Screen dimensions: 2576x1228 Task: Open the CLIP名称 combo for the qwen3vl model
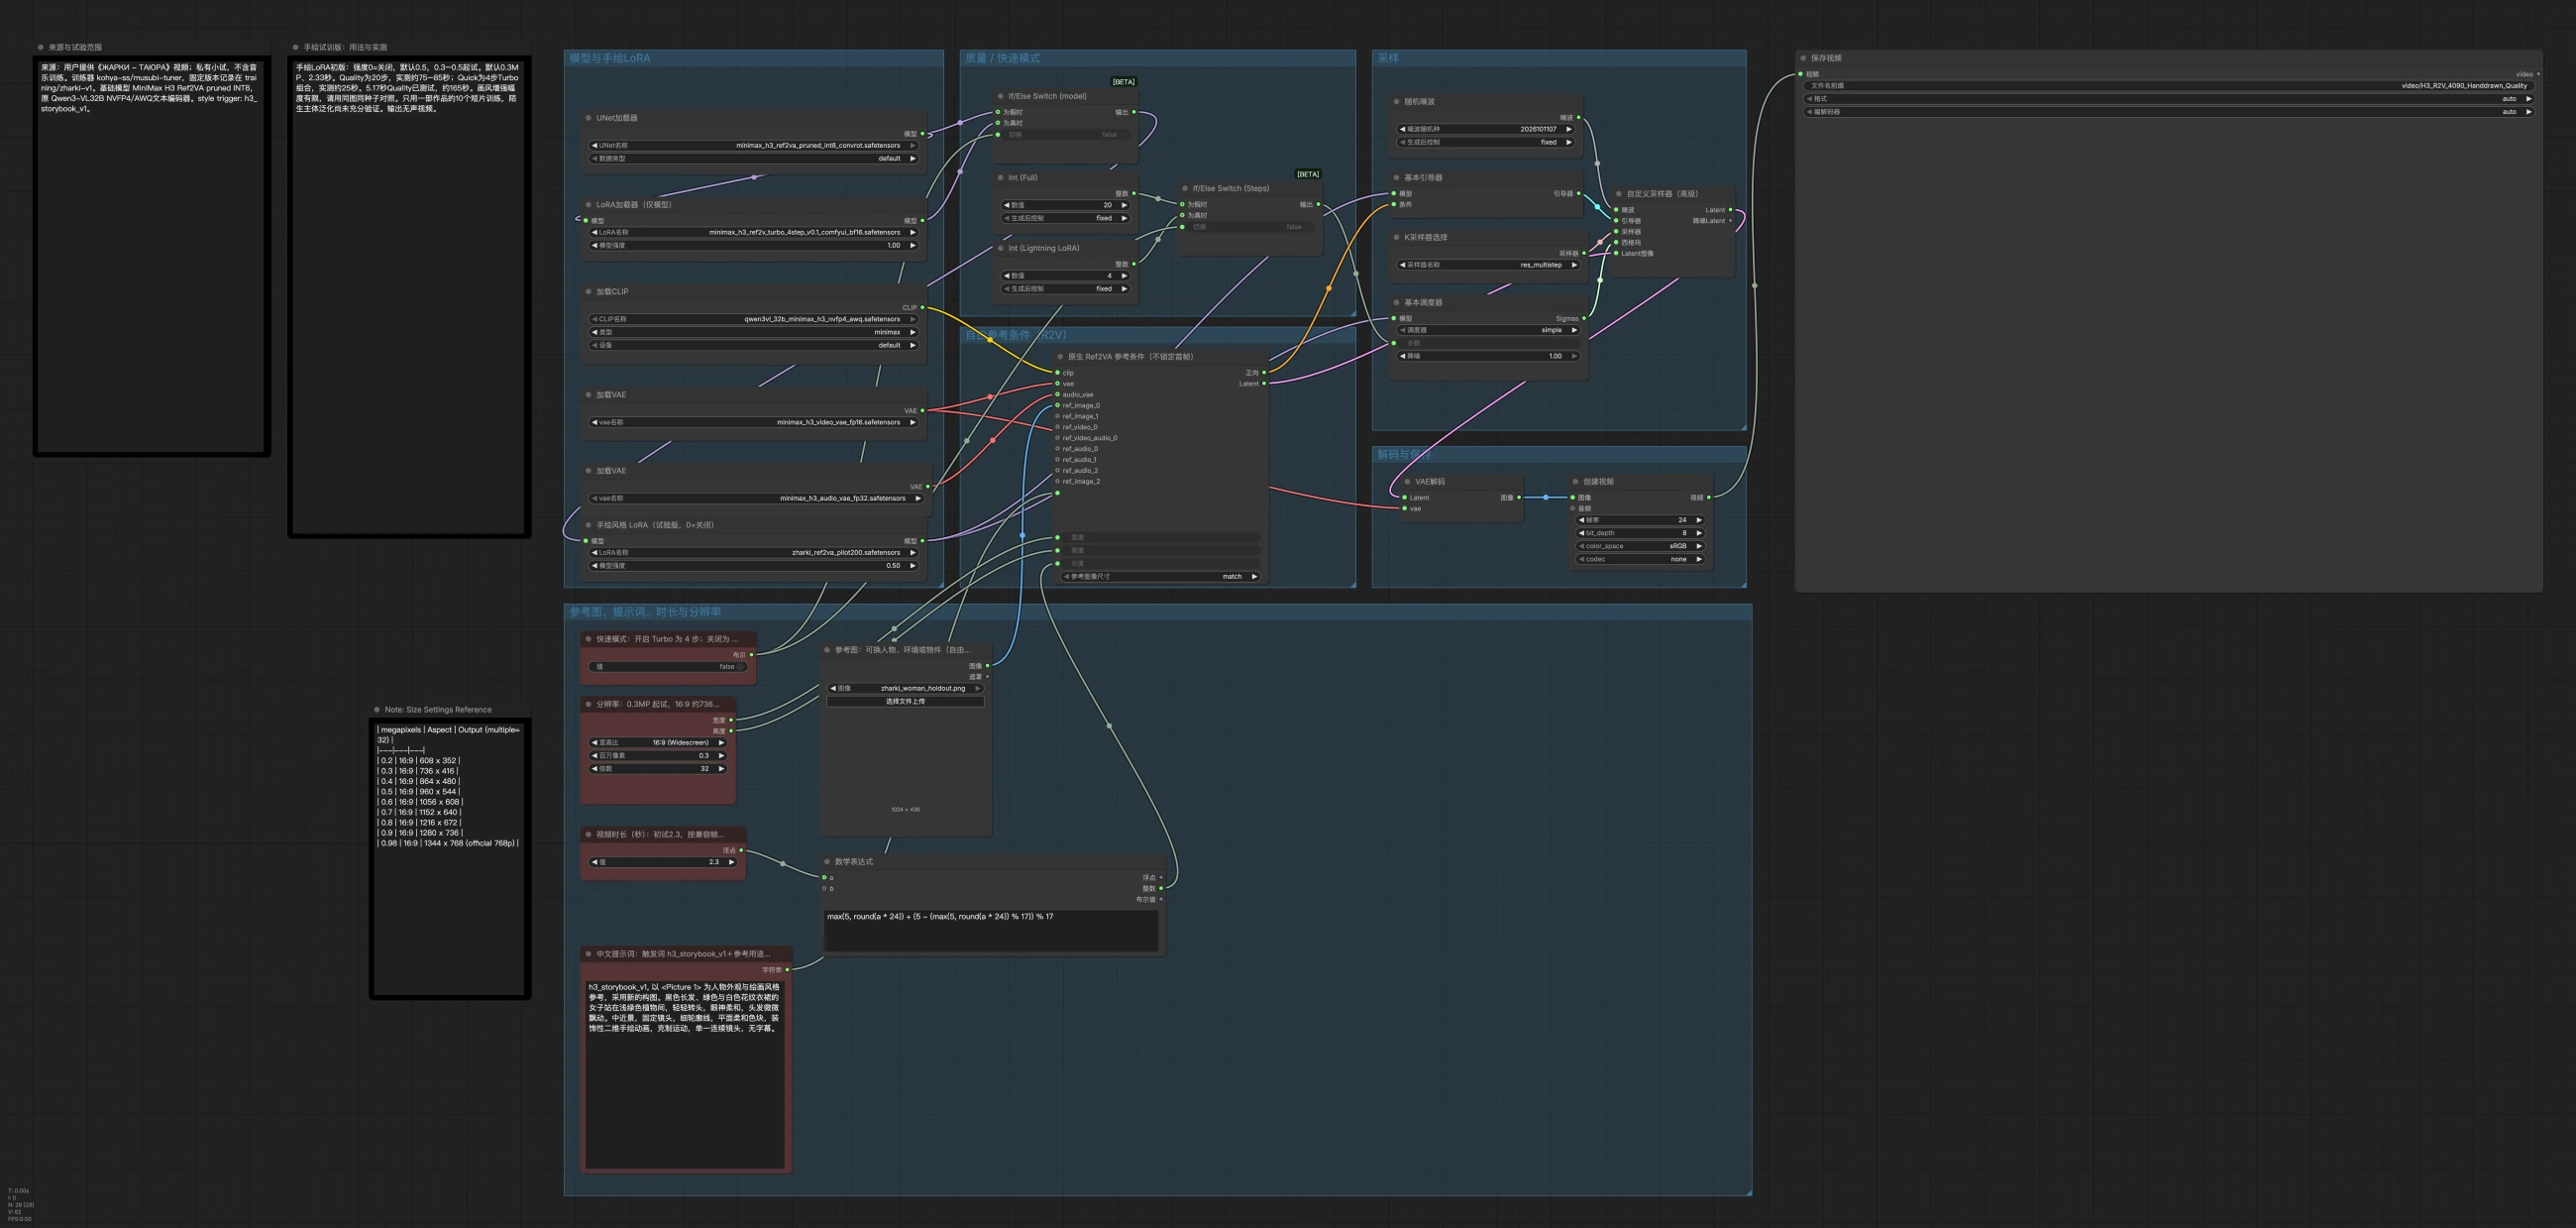coord(753,320)
